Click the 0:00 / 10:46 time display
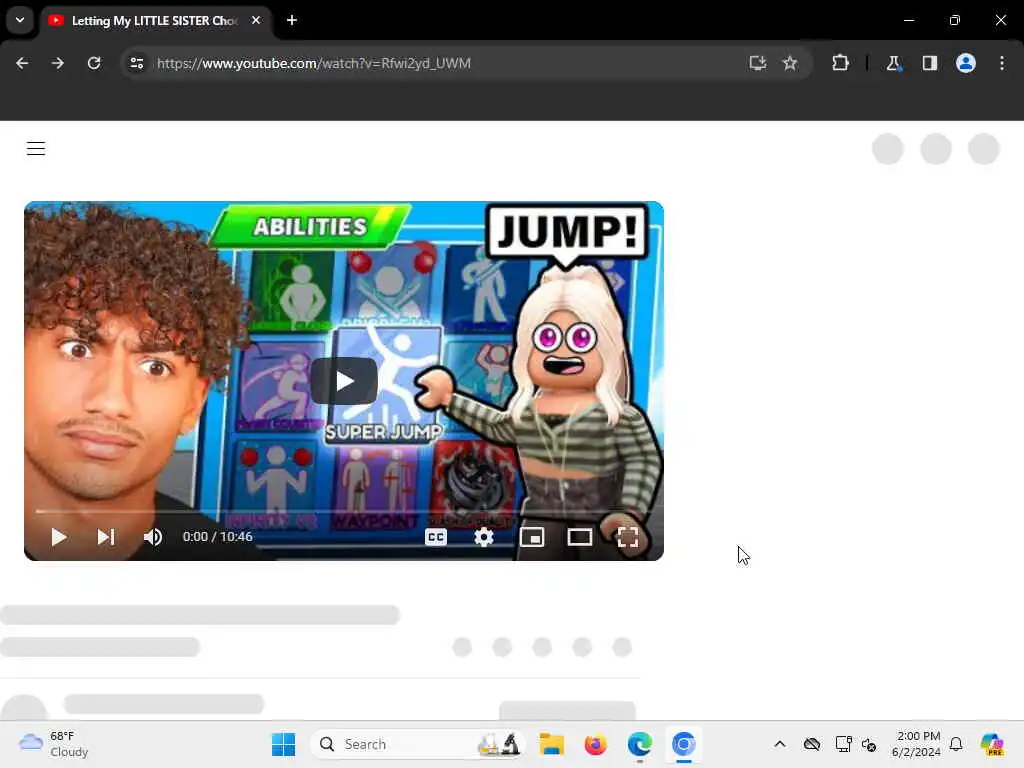 tap(217, 537)
